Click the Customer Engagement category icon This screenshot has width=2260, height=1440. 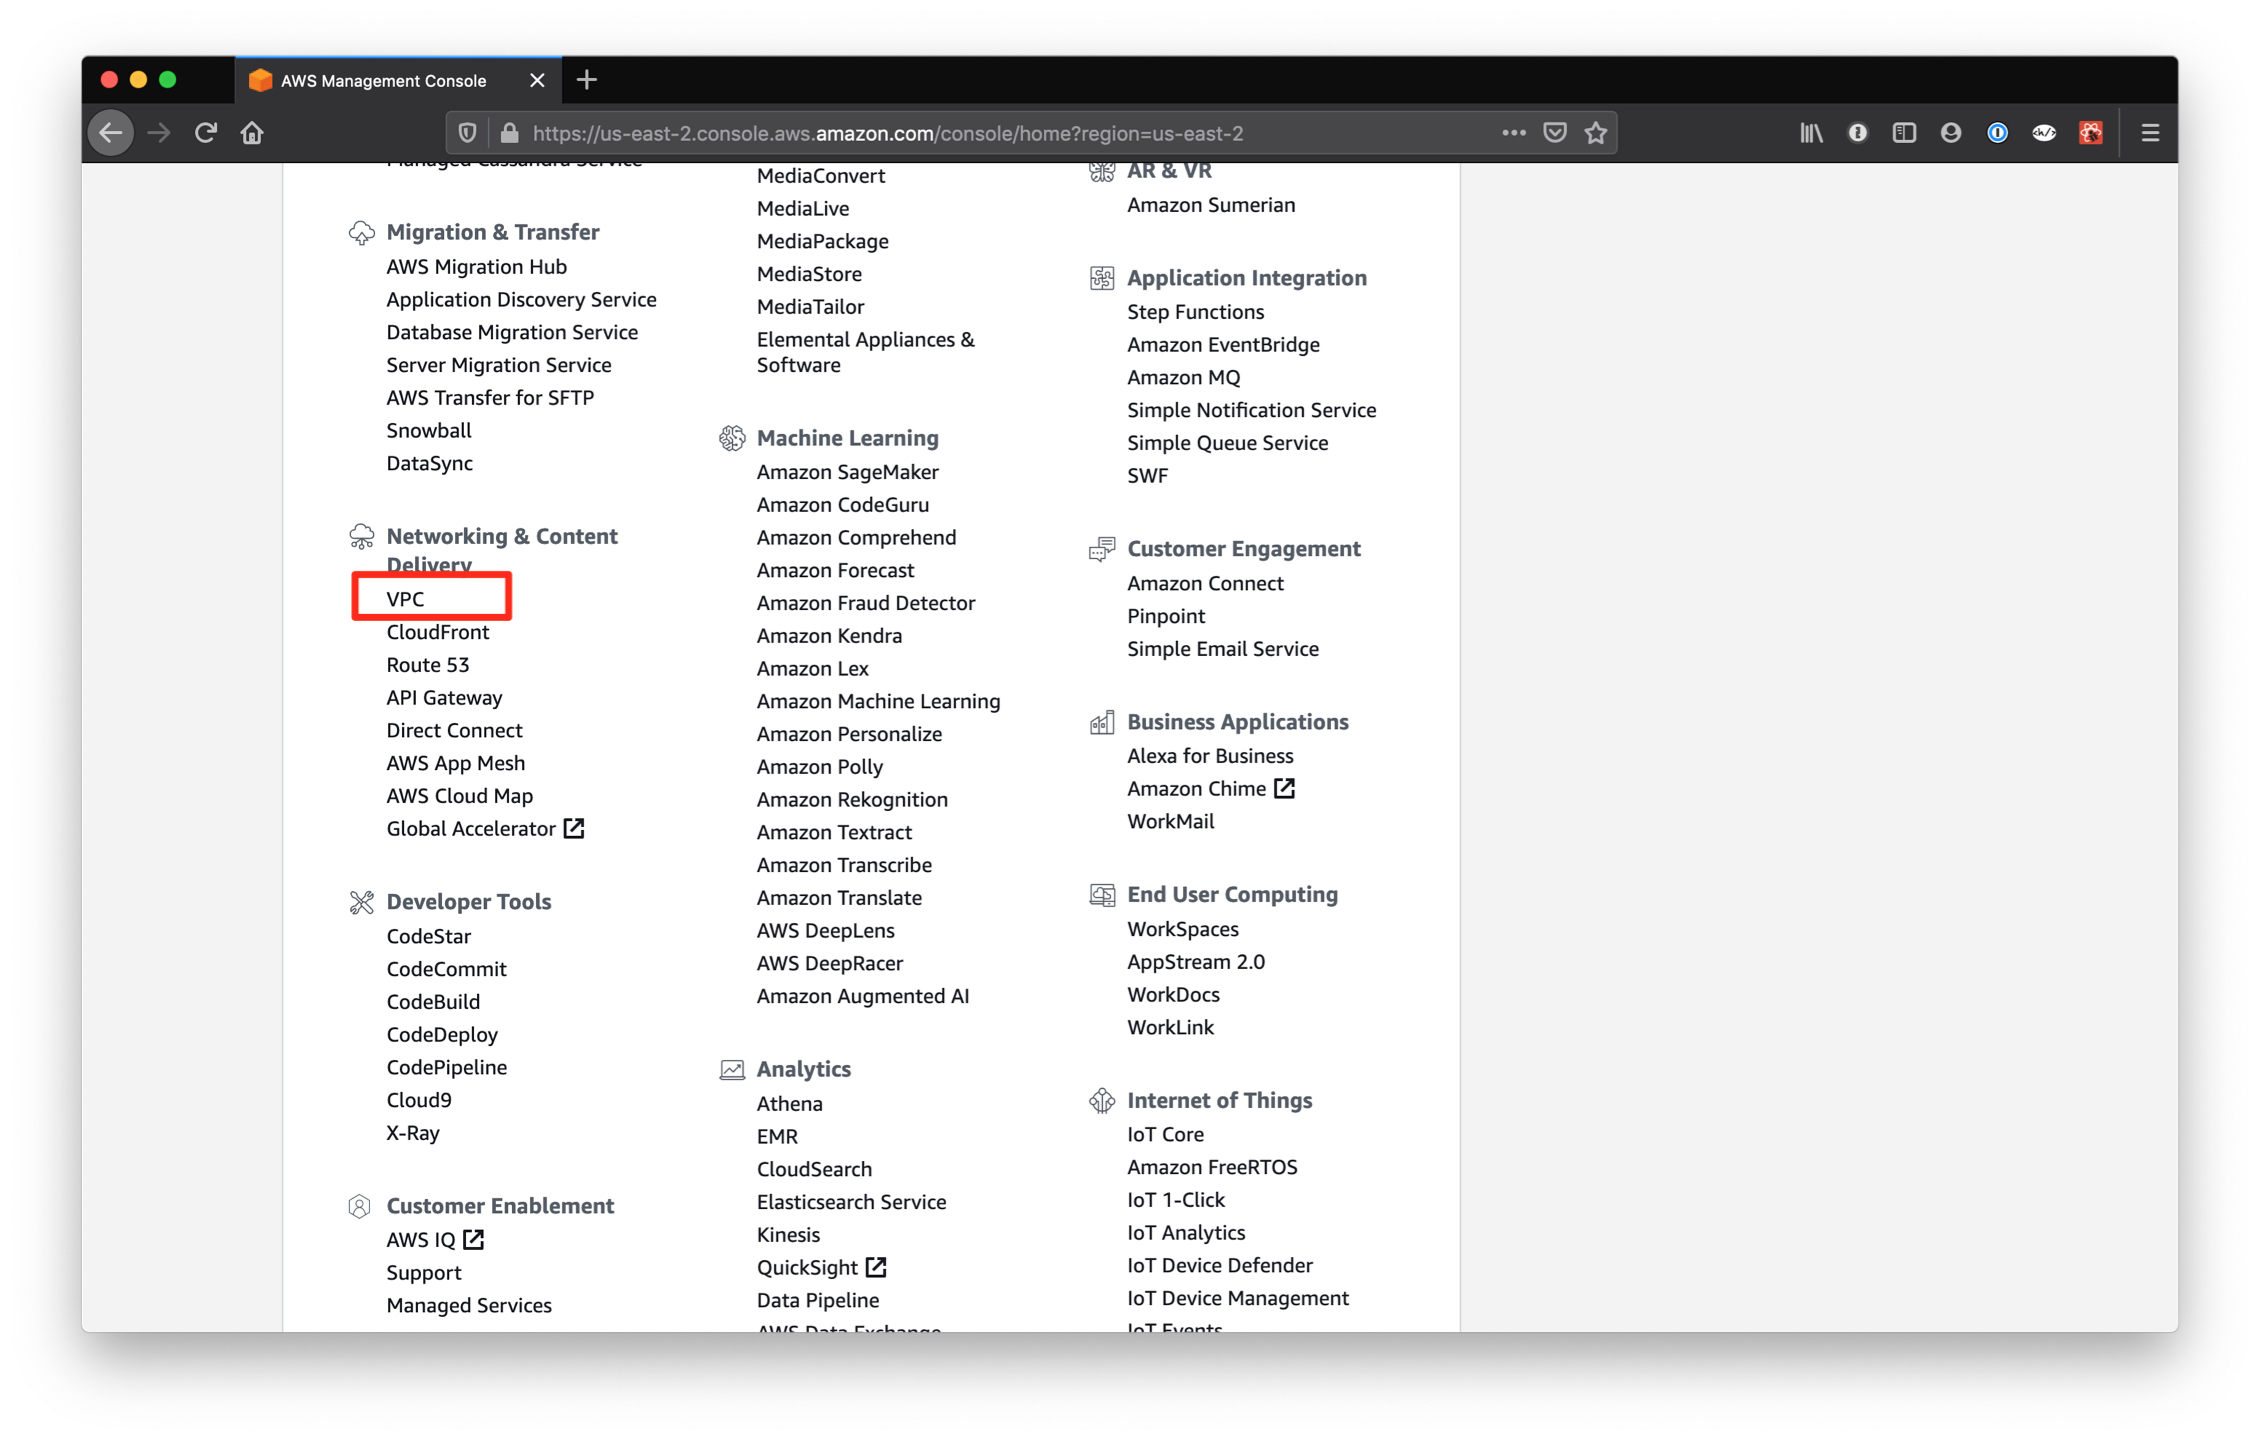[x=1102, y=548]
